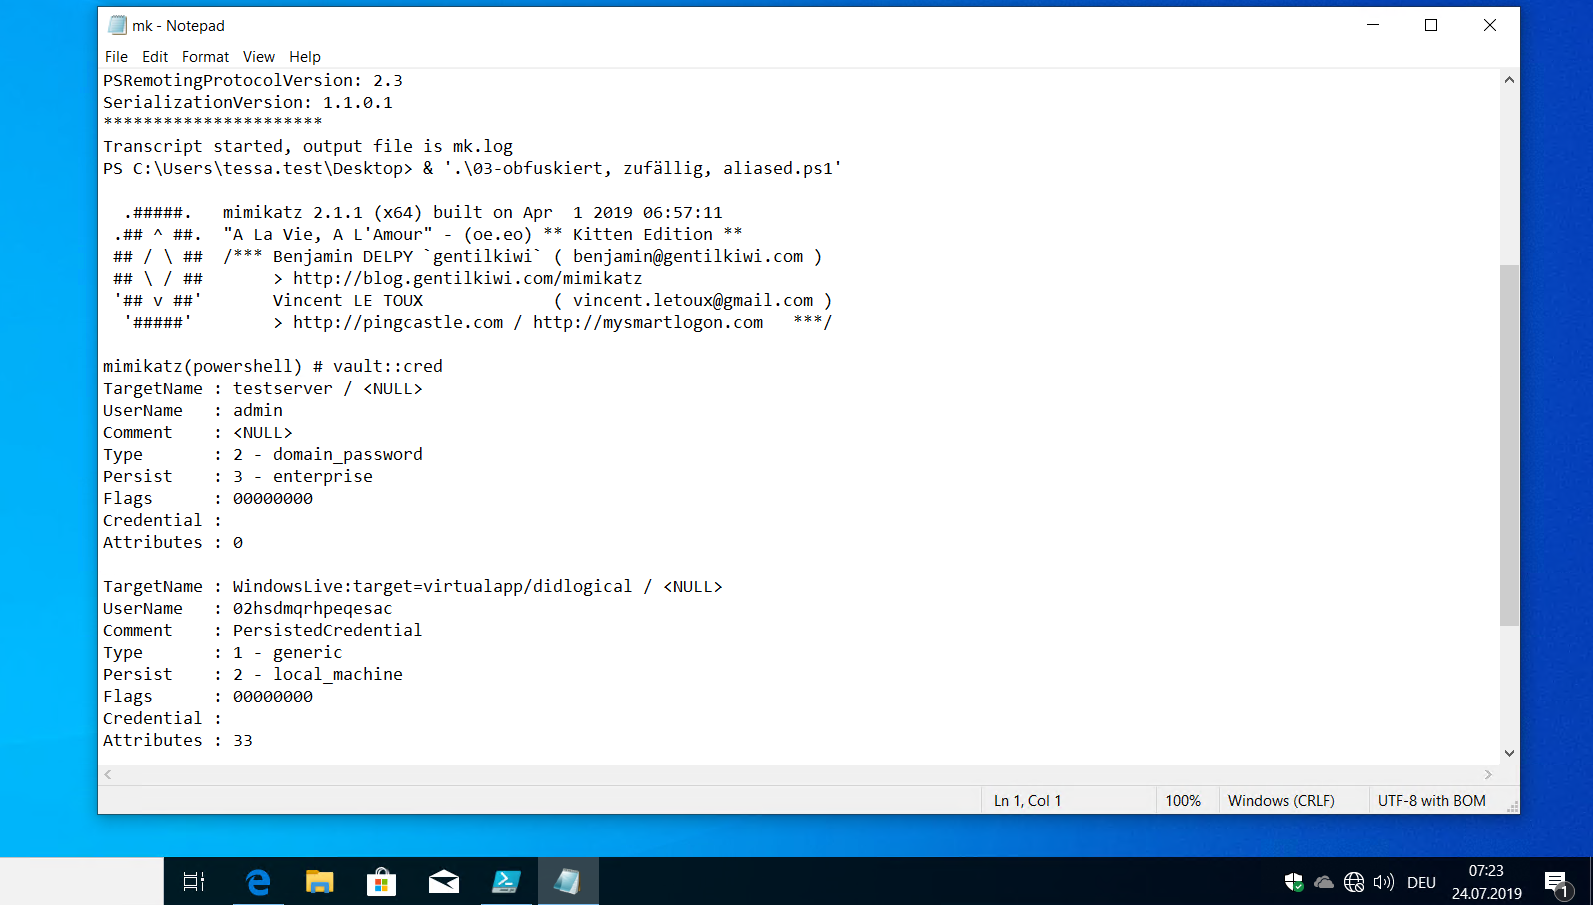Open the Edit menu
1593x905 pixels.
(x=155, y=57)
